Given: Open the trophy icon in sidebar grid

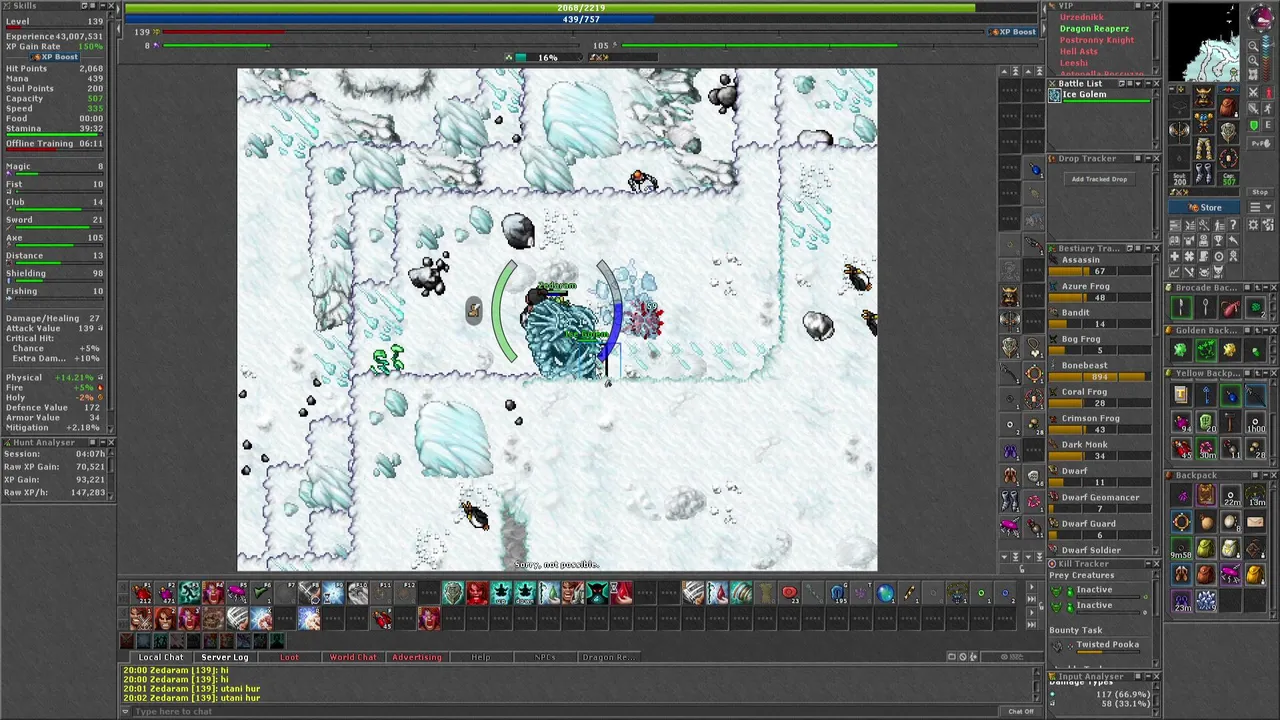Looking at the screenshot, I should [x=1218, y=240].
